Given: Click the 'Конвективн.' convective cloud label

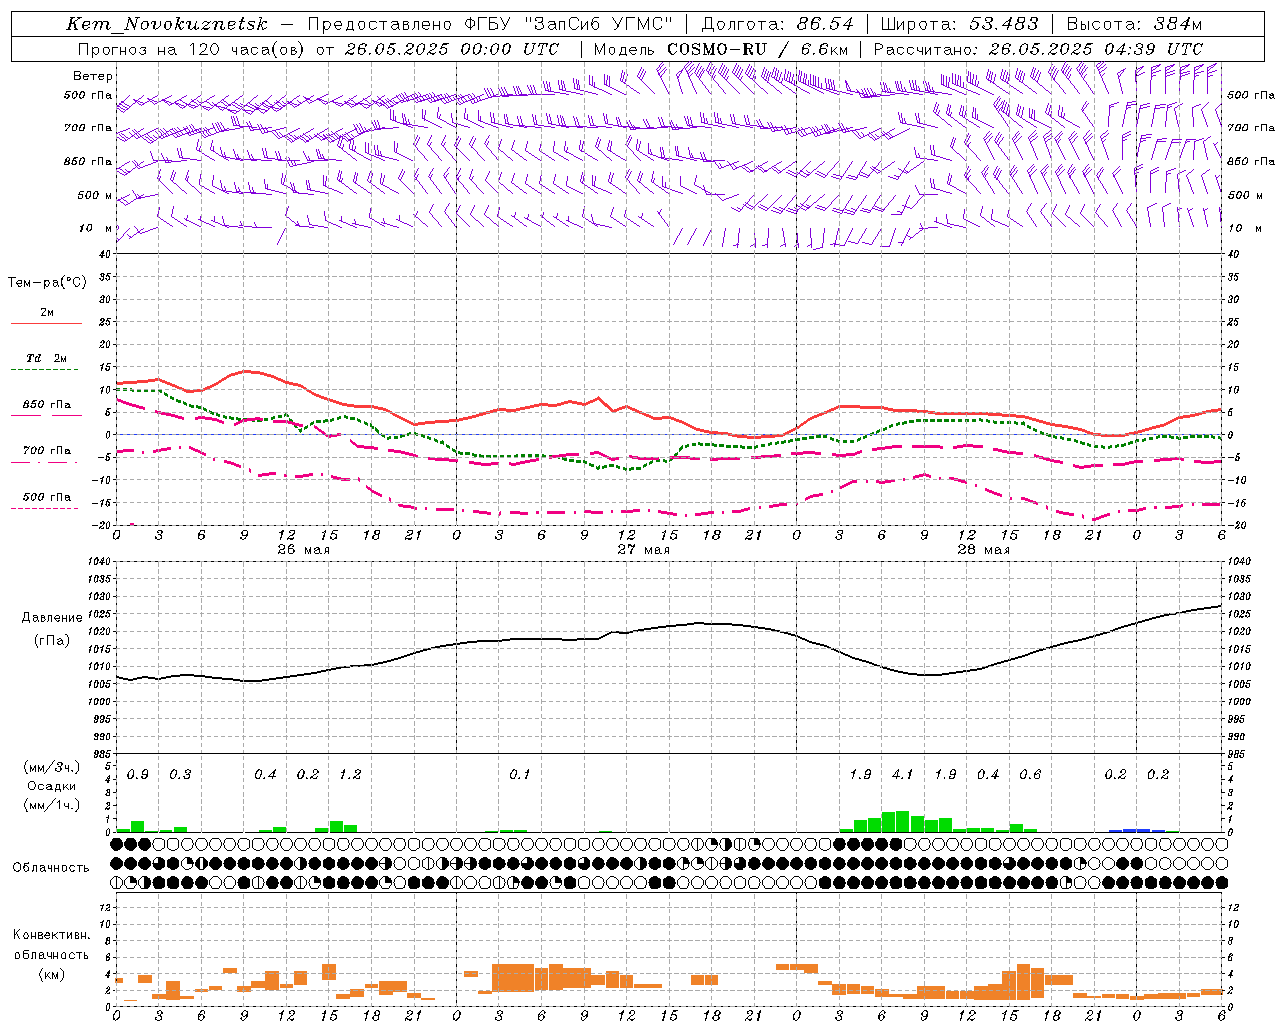Looking at the screenshot, I should coord(51,935).
